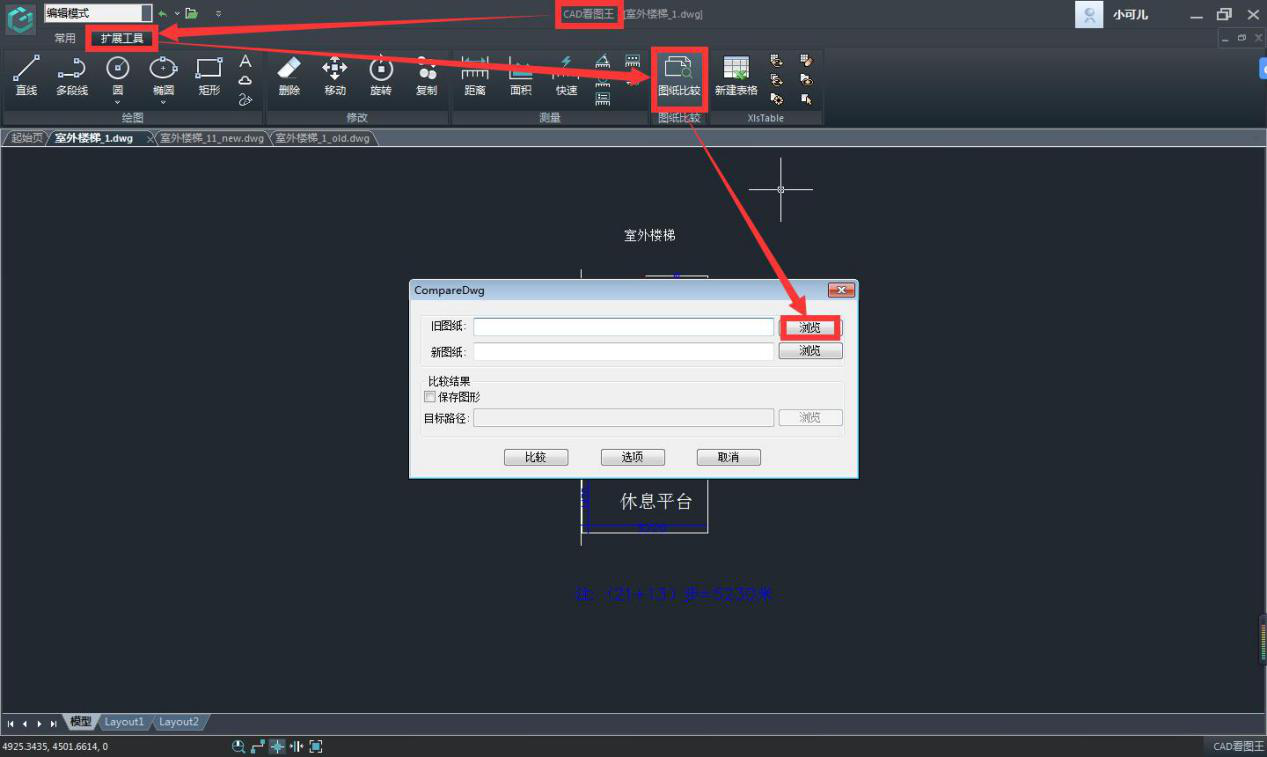
Task: Choose the 矩形 rectangle tool
Action: point(209,76)
